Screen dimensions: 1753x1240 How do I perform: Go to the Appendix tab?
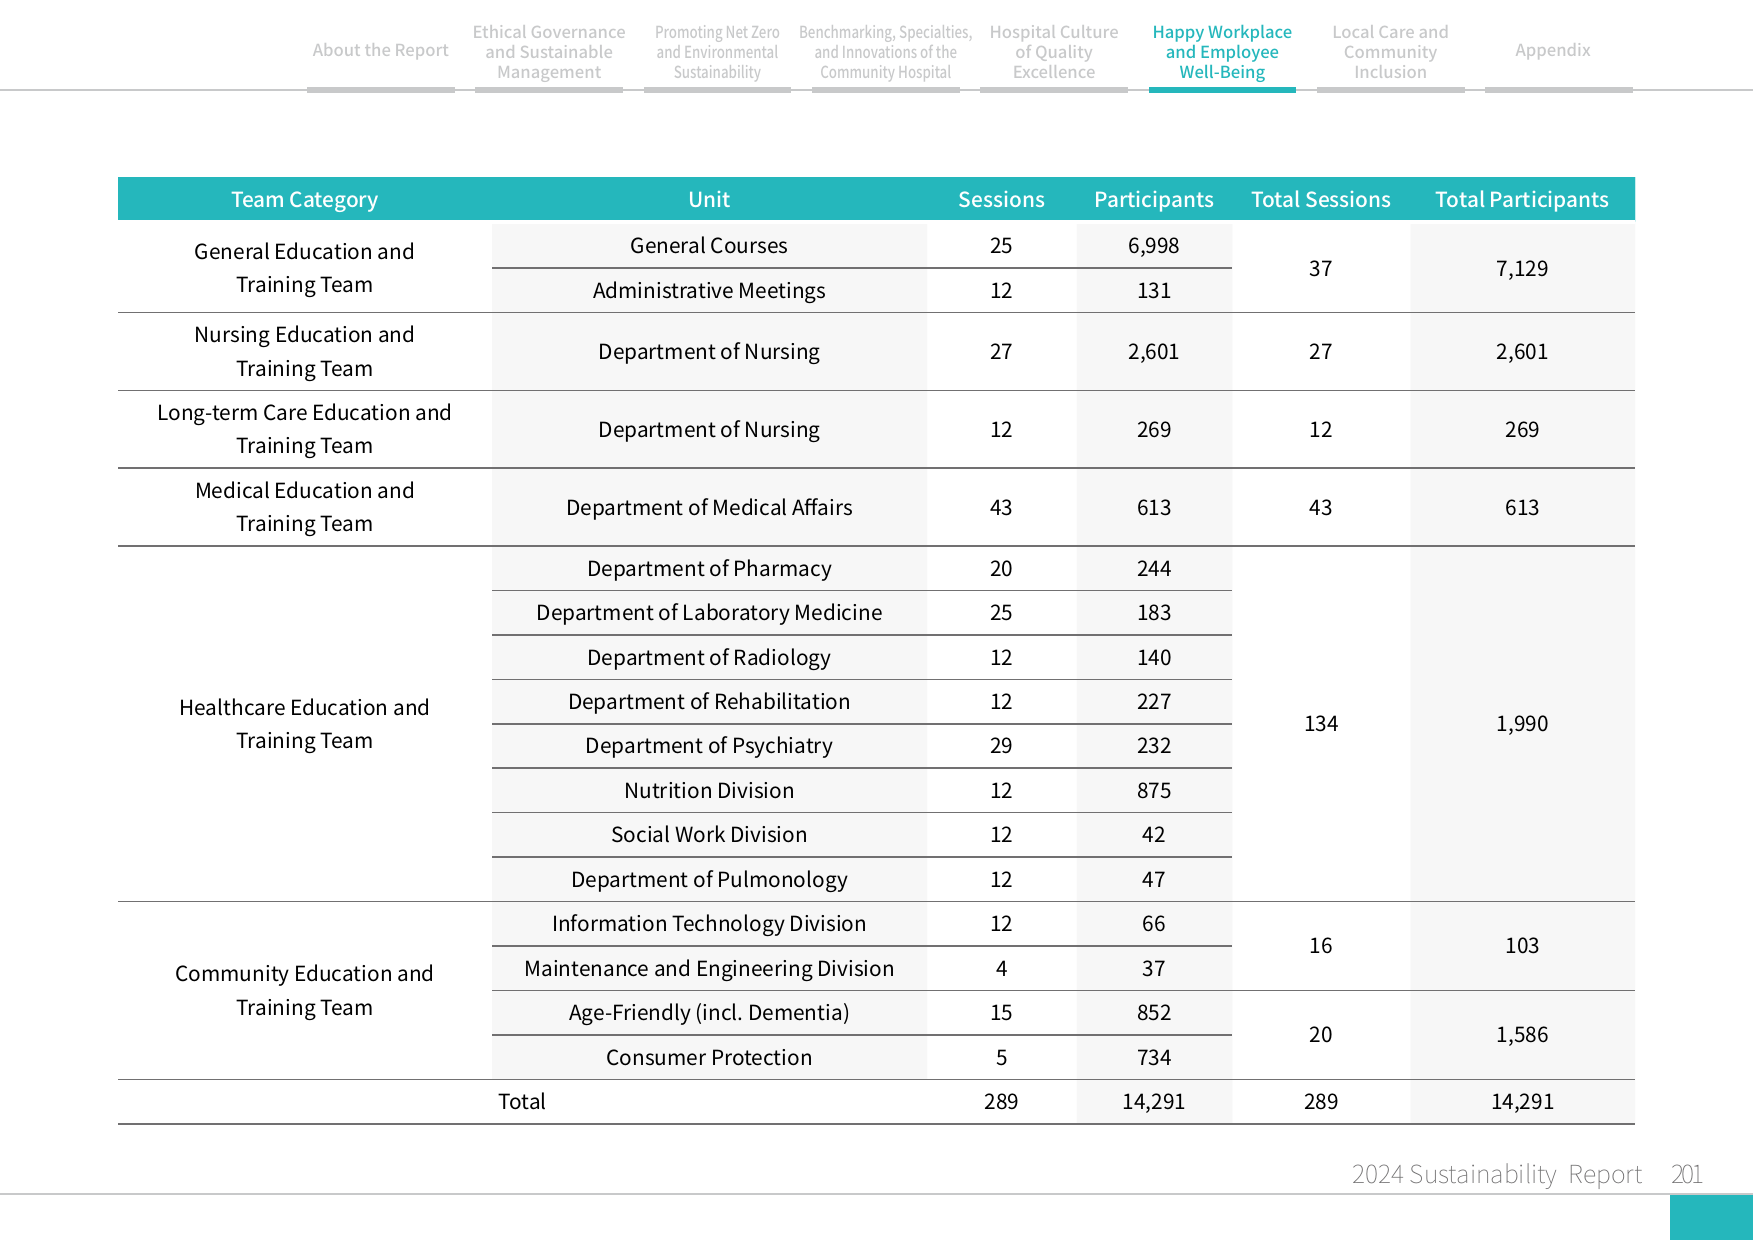pyautogui.click(x=1552, y=50)
